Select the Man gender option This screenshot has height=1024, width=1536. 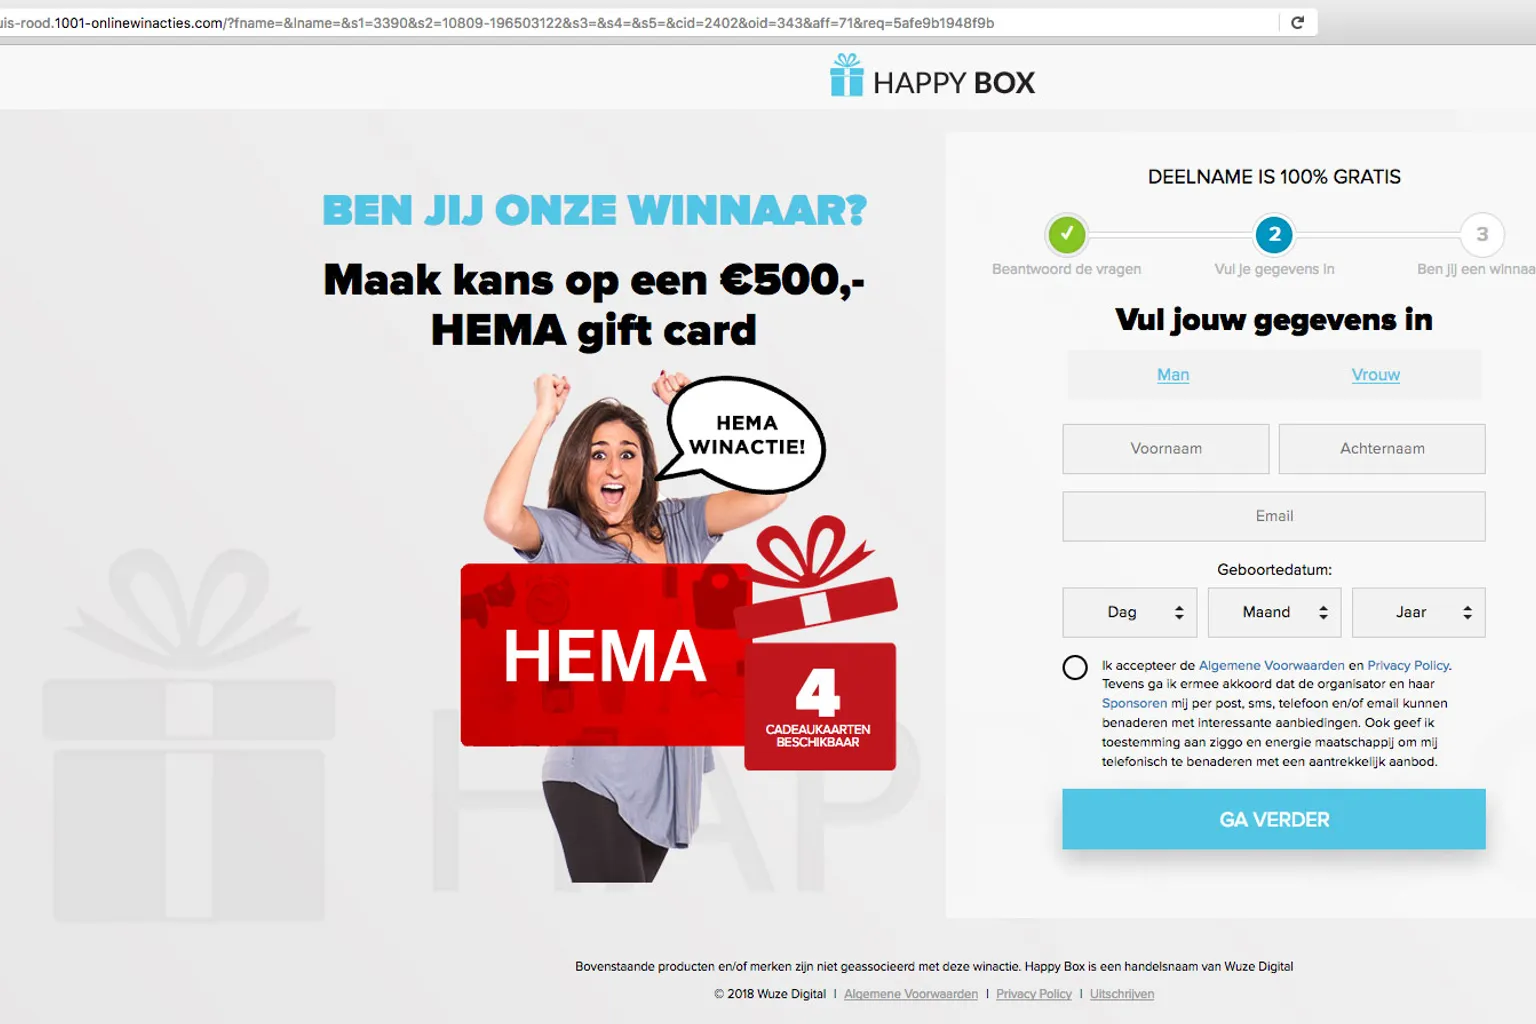(1173, 375)
